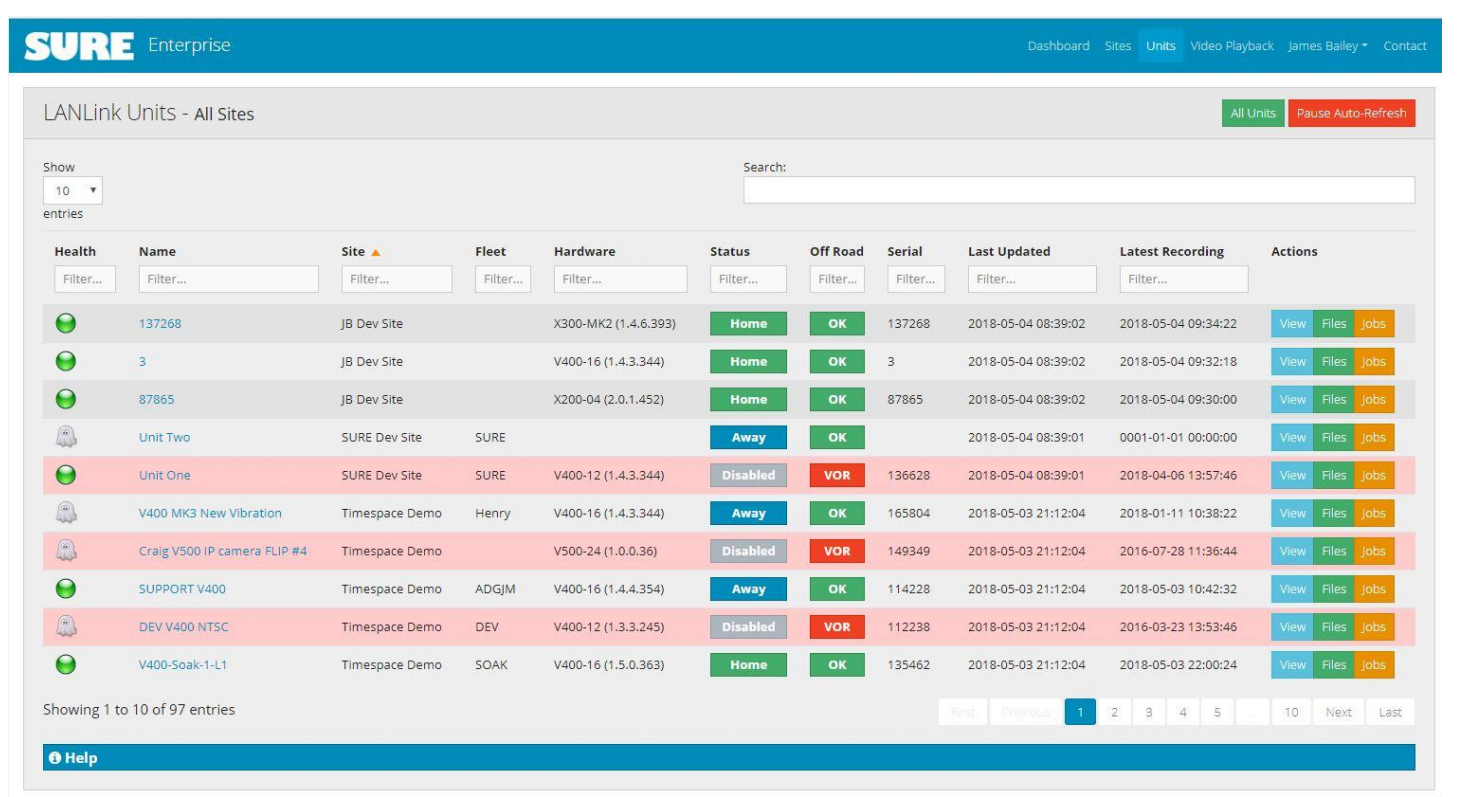
Task: Click the Disabled status badge for Unit One
Action: [x=748, y=475]
